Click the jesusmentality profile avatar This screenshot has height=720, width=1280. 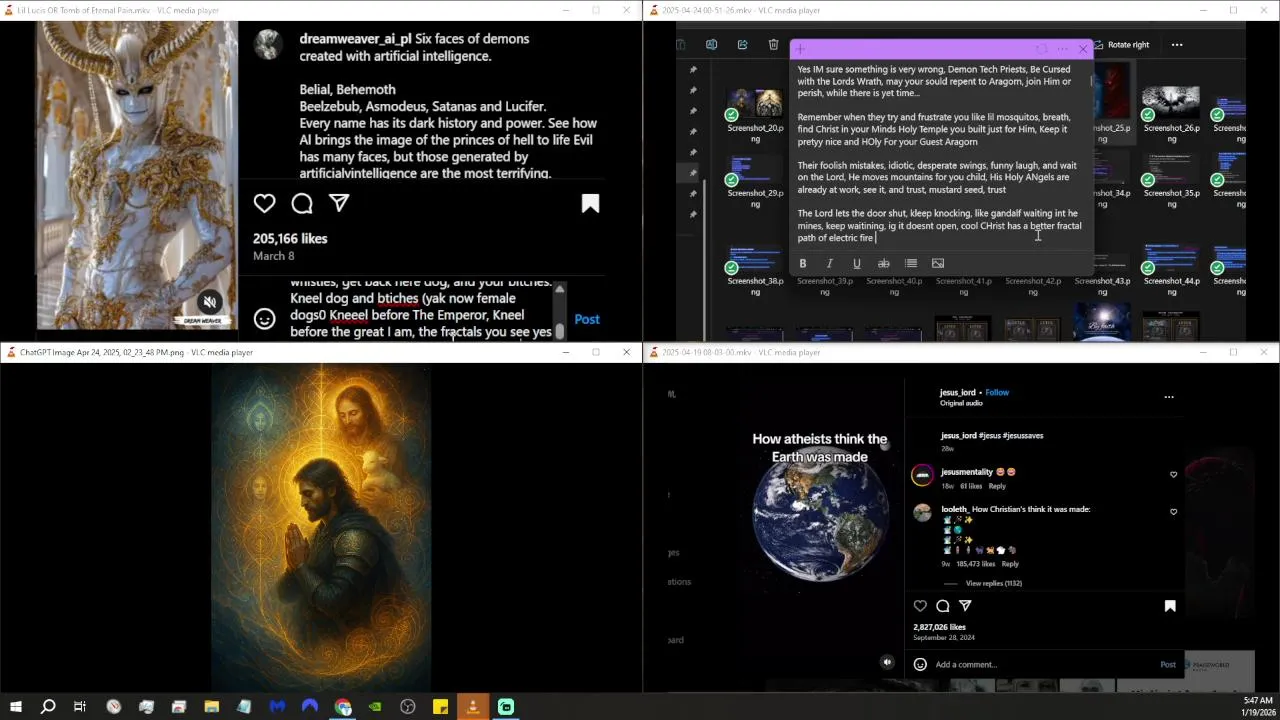point(922,476)
